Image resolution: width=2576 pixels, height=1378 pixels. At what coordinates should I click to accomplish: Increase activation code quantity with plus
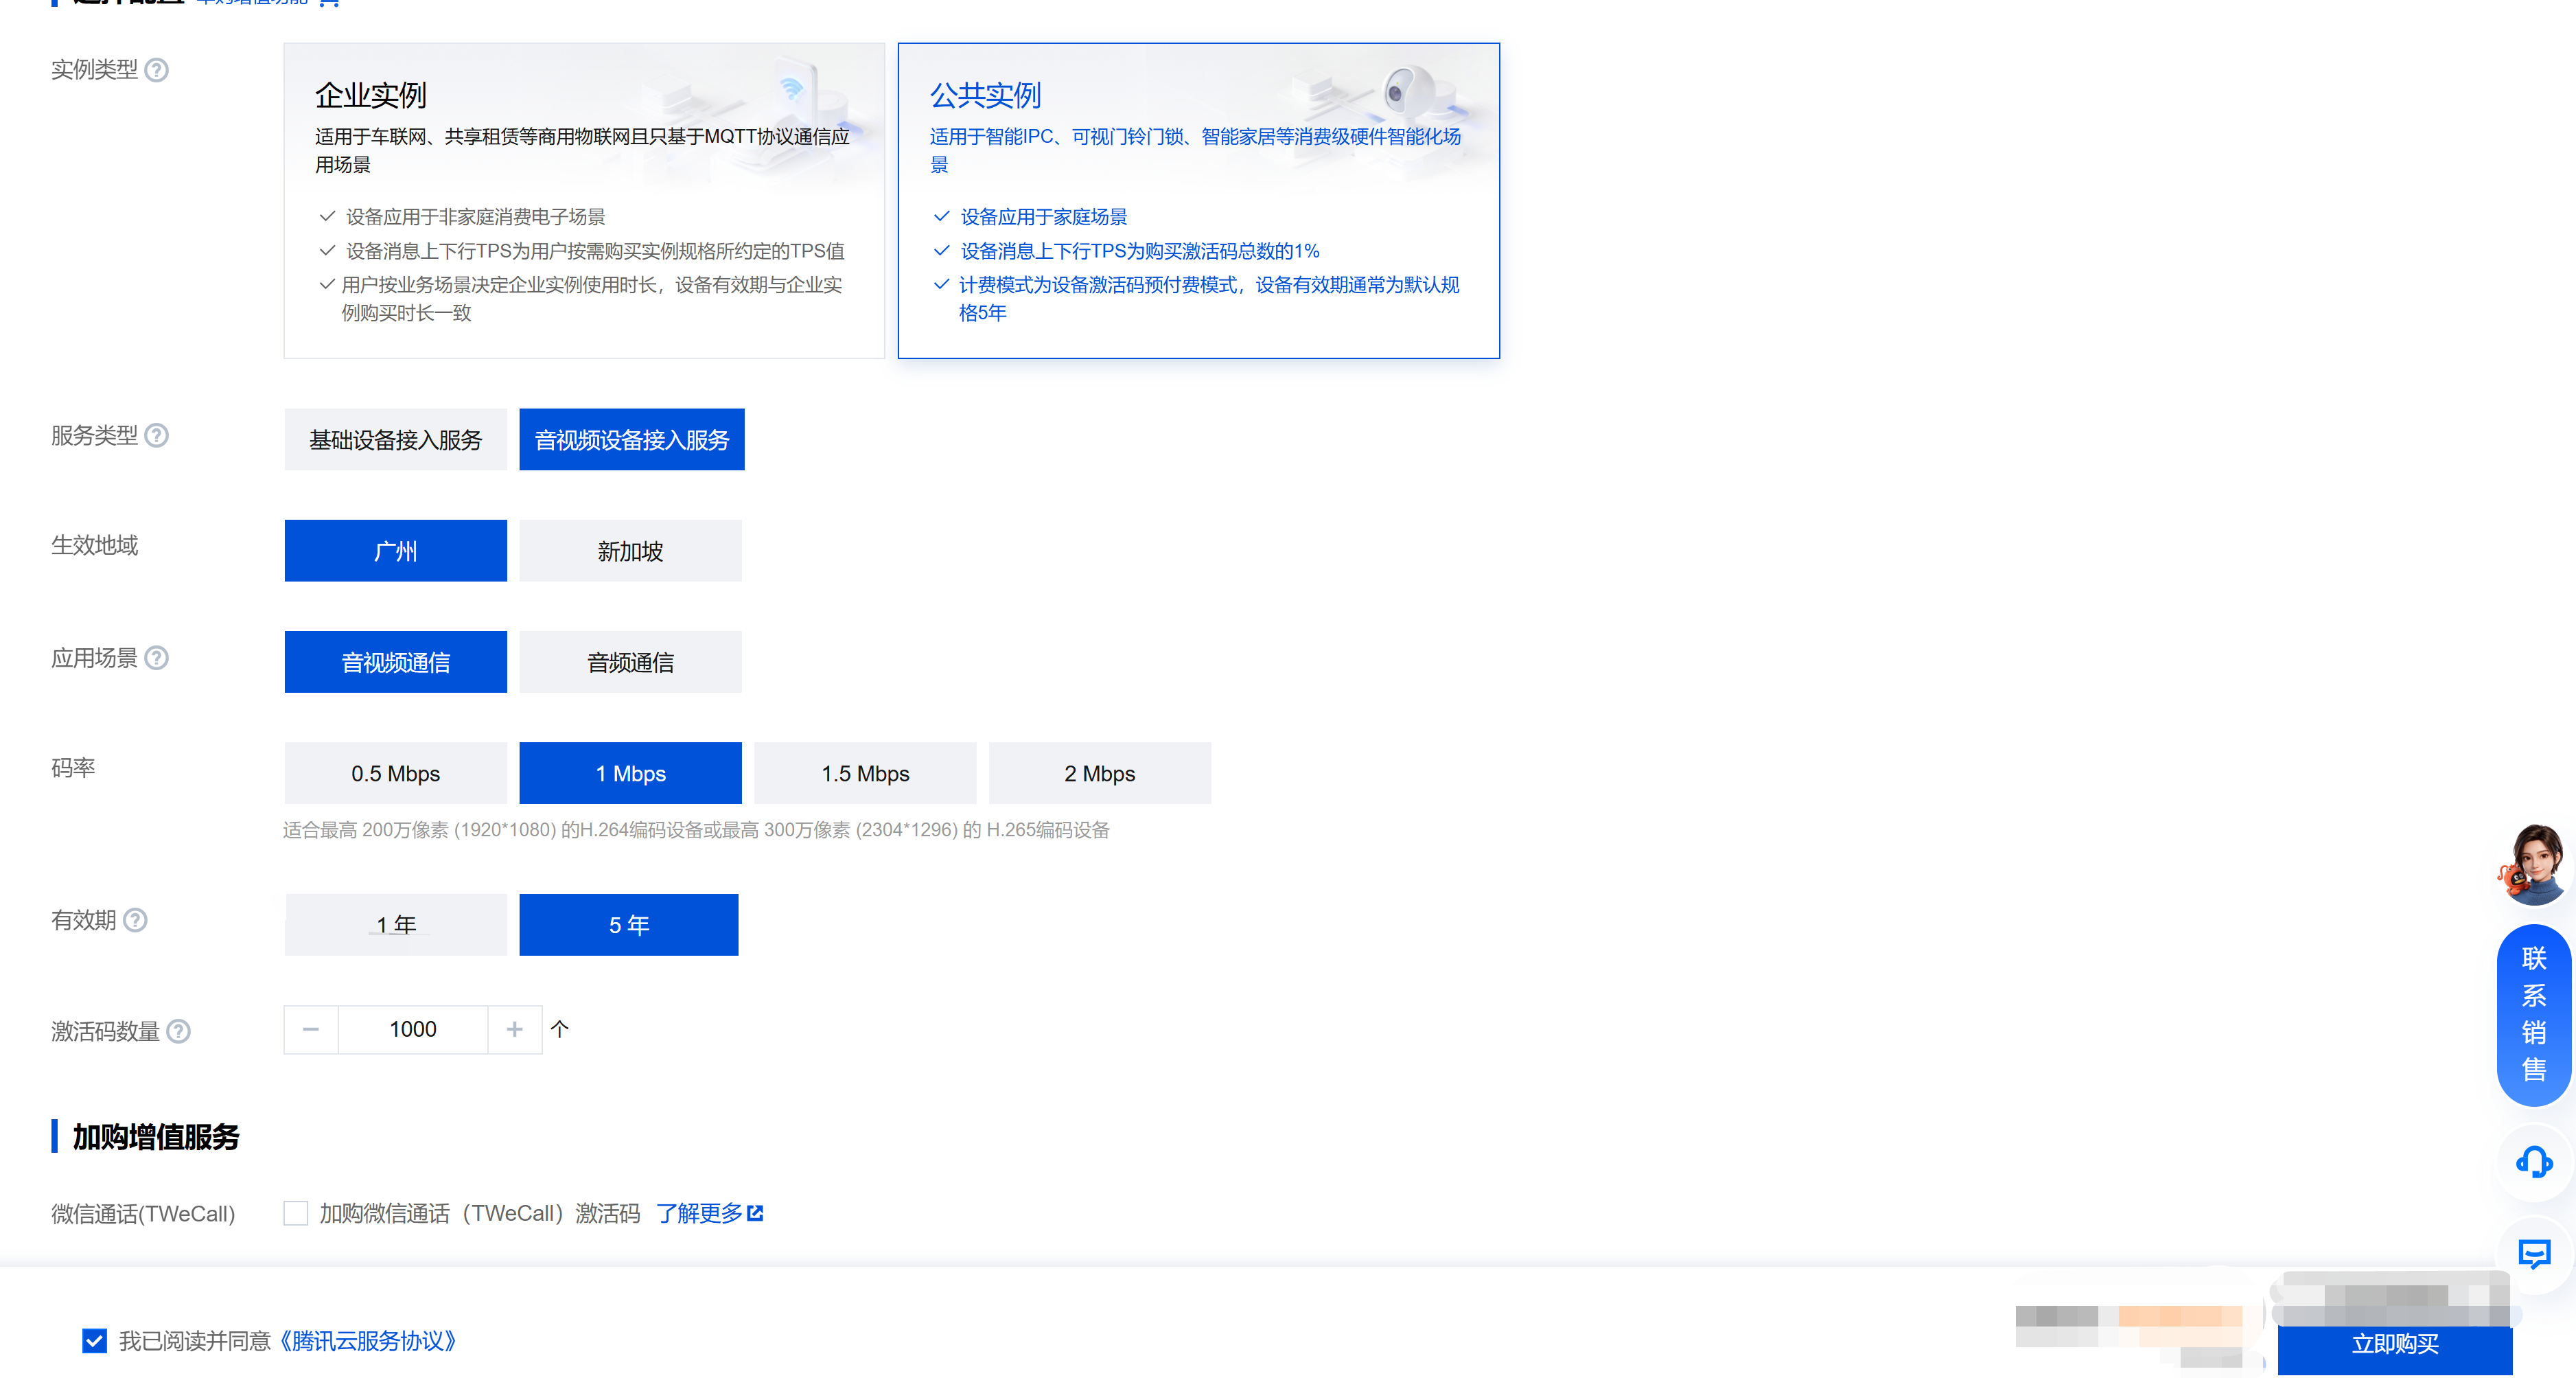coord(515,1029)
